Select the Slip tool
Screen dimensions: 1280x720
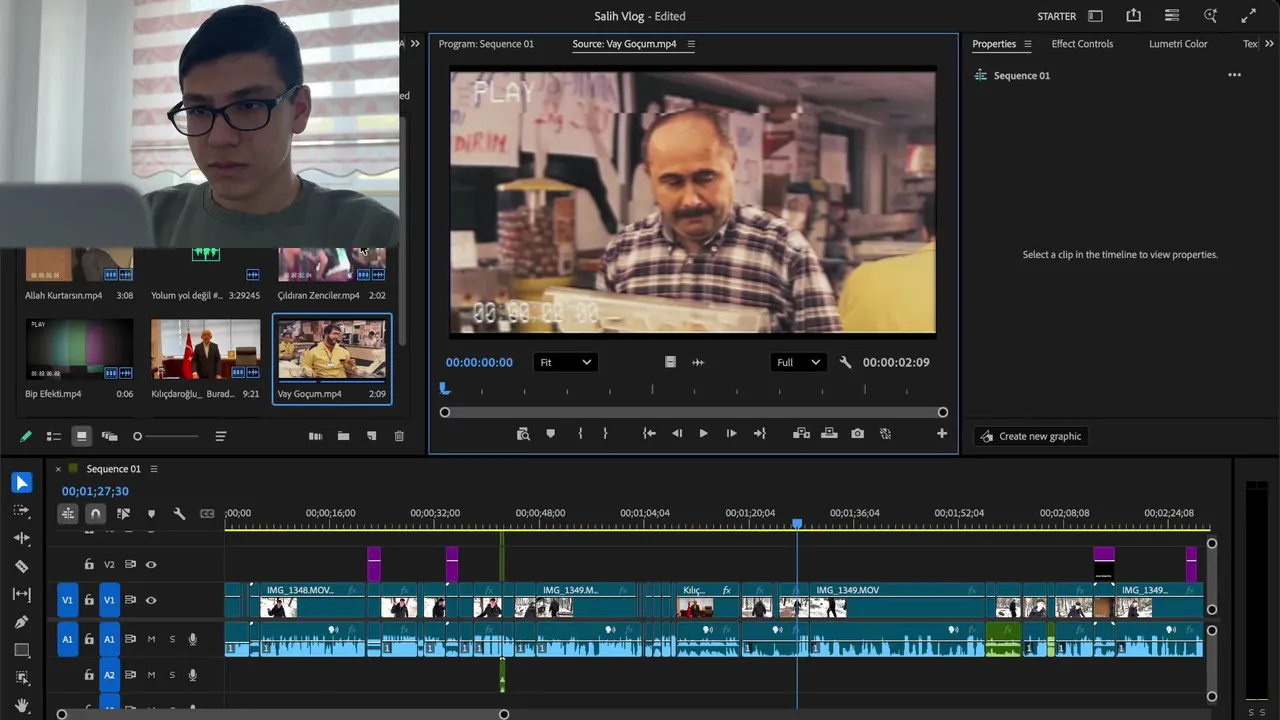[22, 594]
